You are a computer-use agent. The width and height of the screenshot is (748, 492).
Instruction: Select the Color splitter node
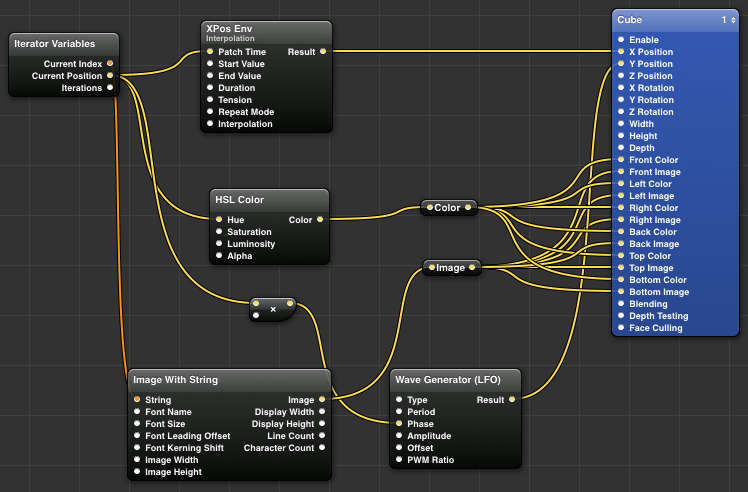449,208
